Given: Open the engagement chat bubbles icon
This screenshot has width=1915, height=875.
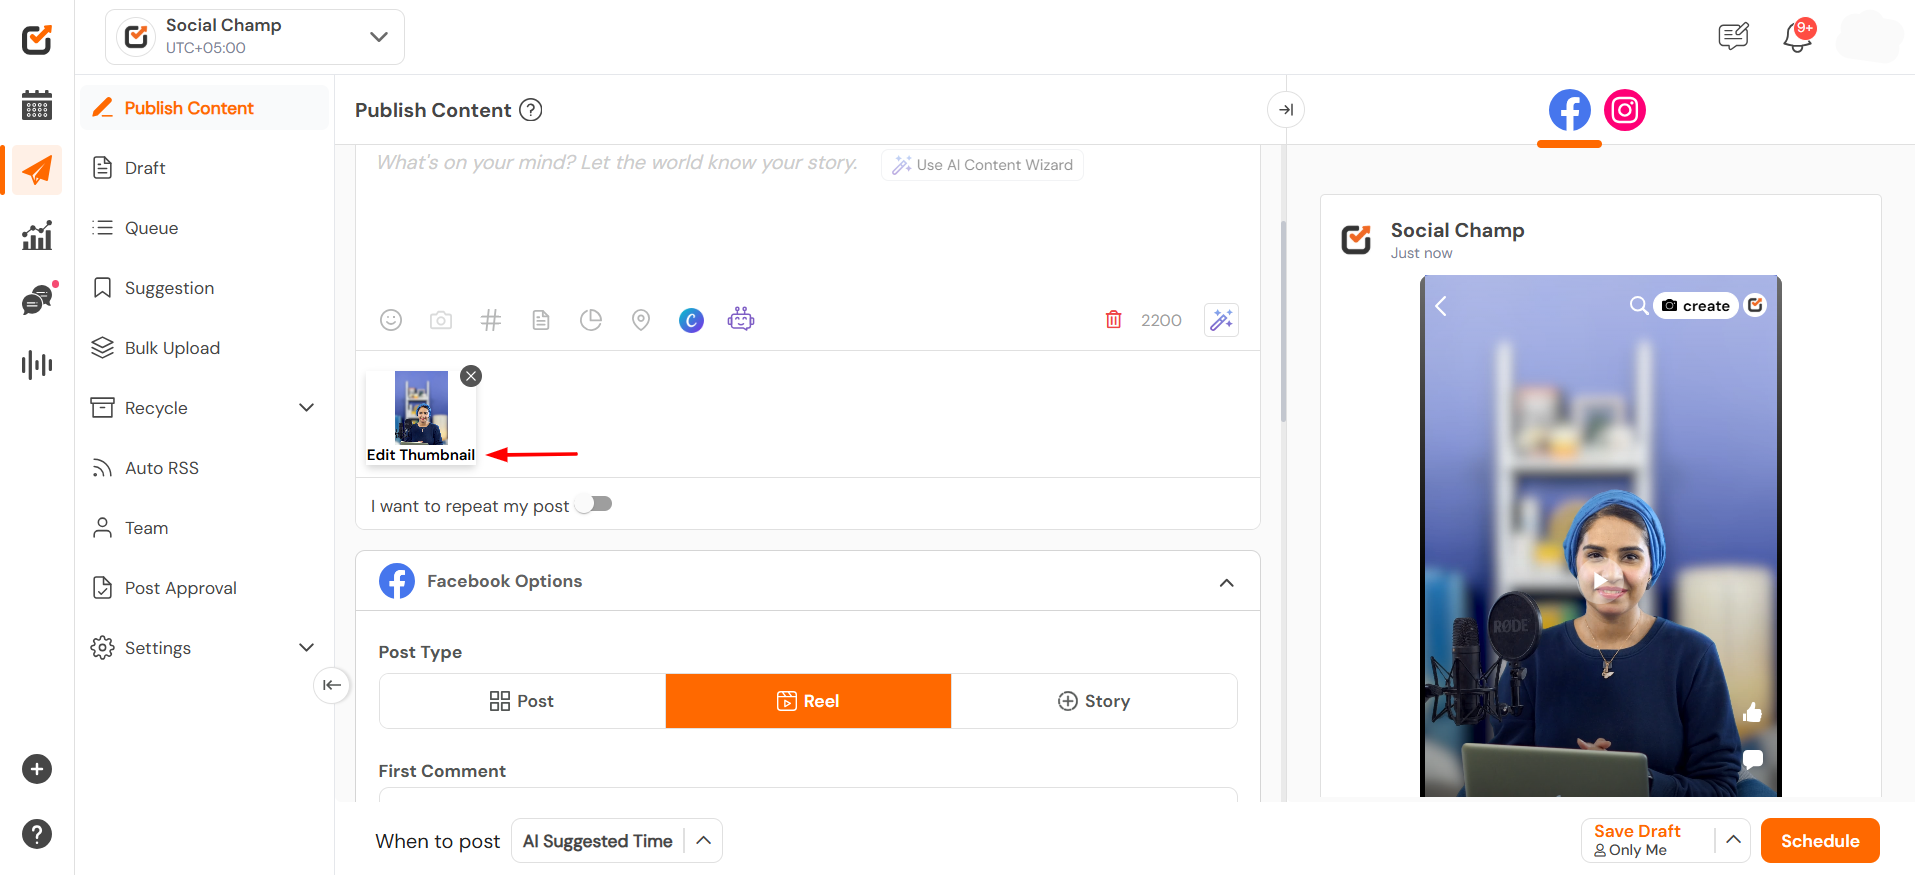Looking at the screenshot, I should [x=37, y=300].
